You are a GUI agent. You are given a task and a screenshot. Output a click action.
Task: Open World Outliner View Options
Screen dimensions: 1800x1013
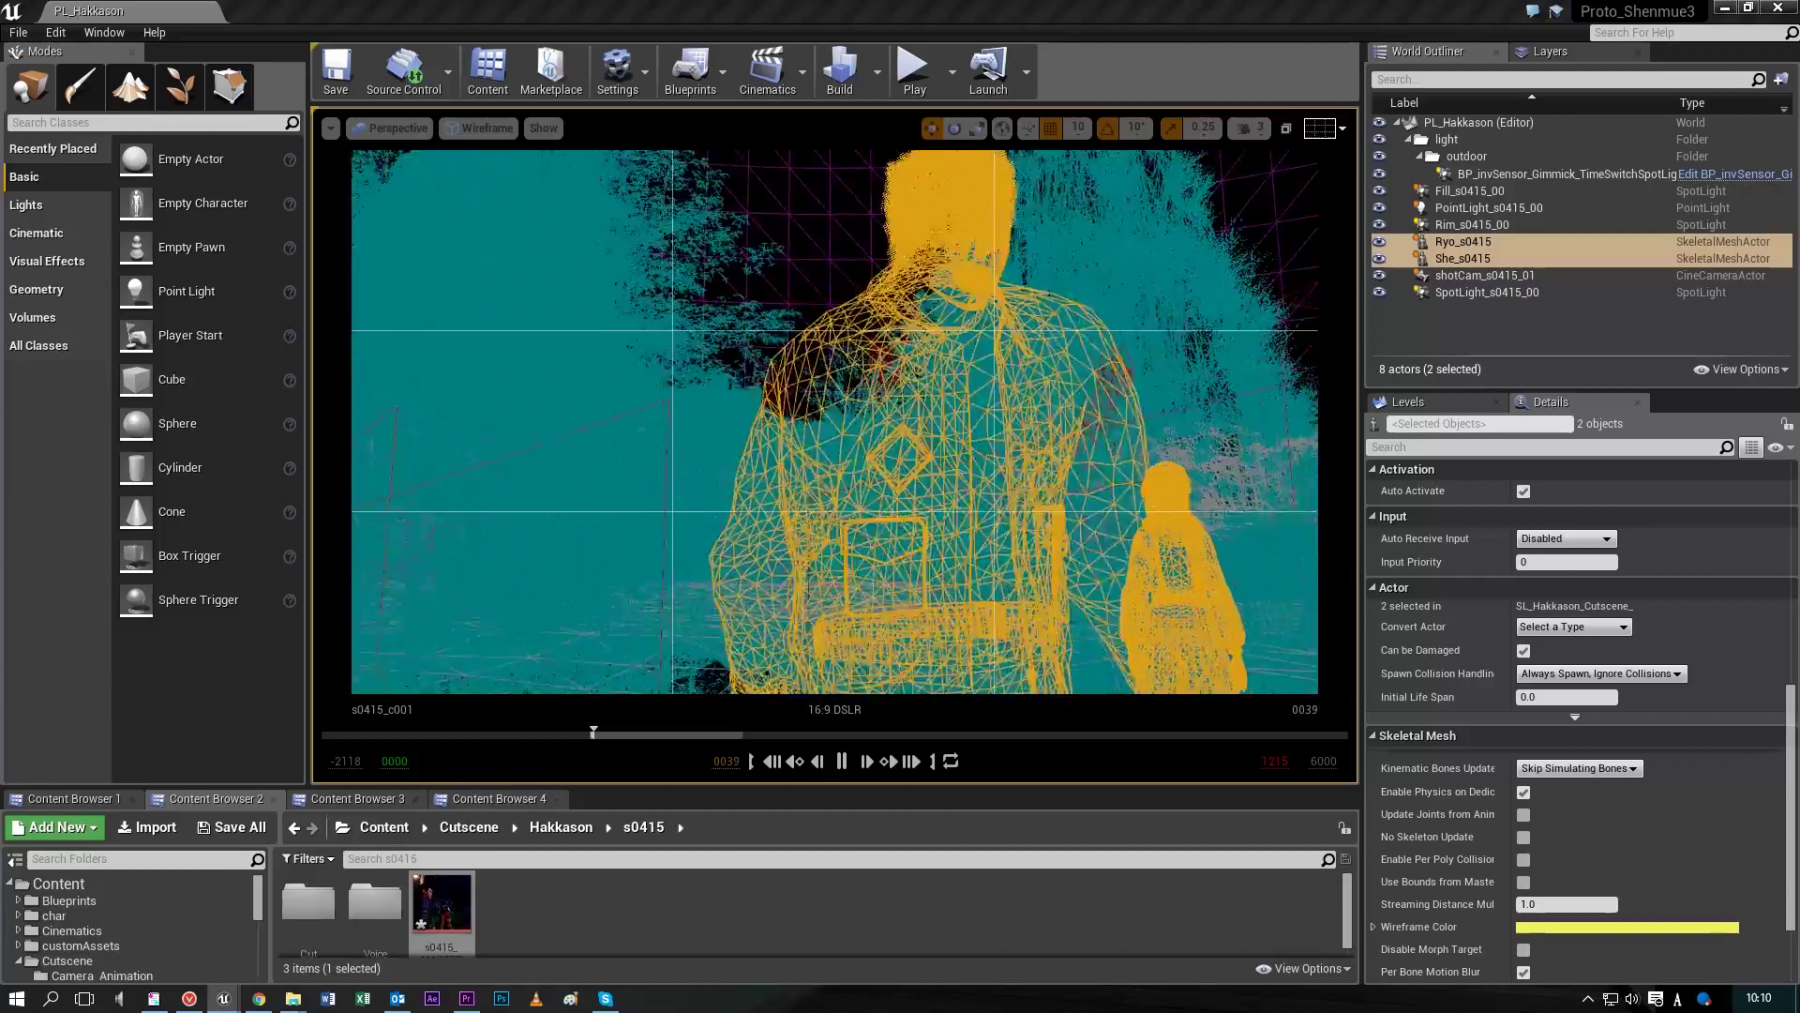coord(1741,369)
